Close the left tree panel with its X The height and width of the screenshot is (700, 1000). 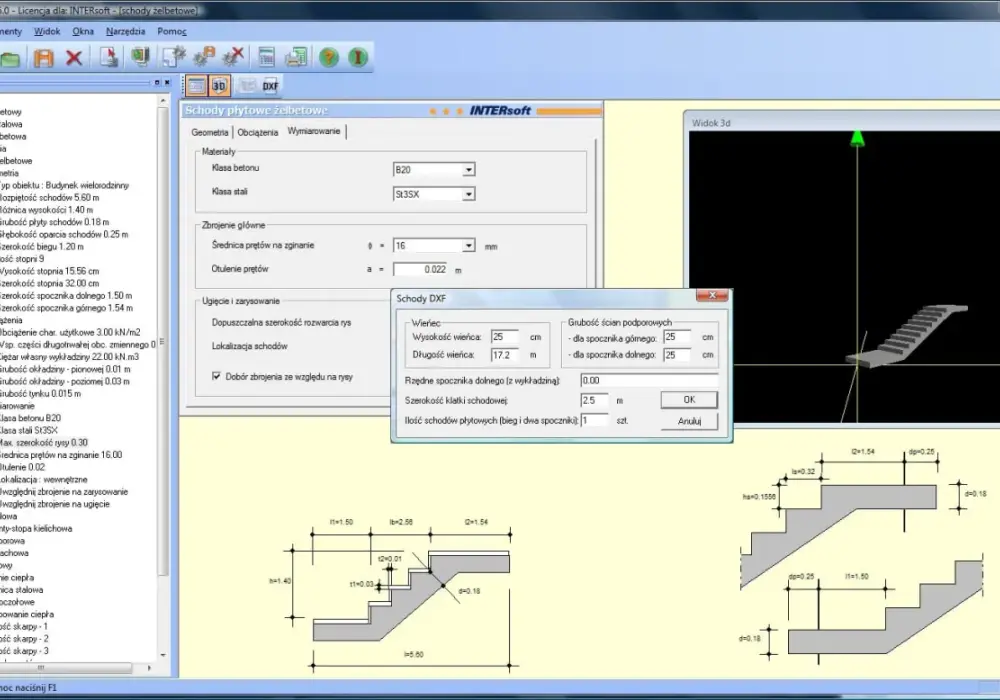click(x=167, y=82)
